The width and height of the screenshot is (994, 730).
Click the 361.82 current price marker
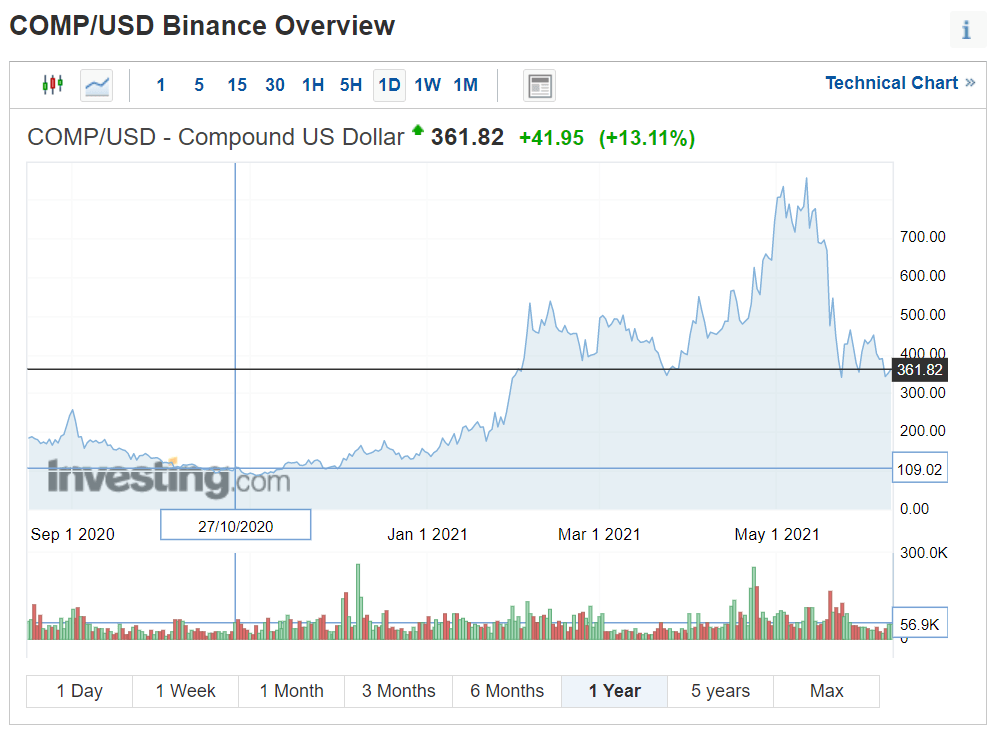[919, 370]
